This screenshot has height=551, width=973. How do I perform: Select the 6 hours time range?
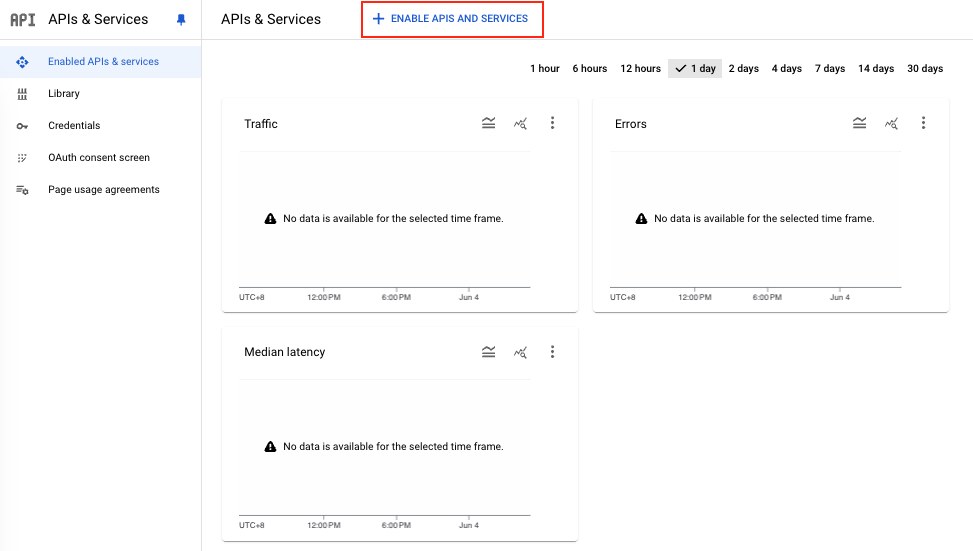[x=590, y=68]
